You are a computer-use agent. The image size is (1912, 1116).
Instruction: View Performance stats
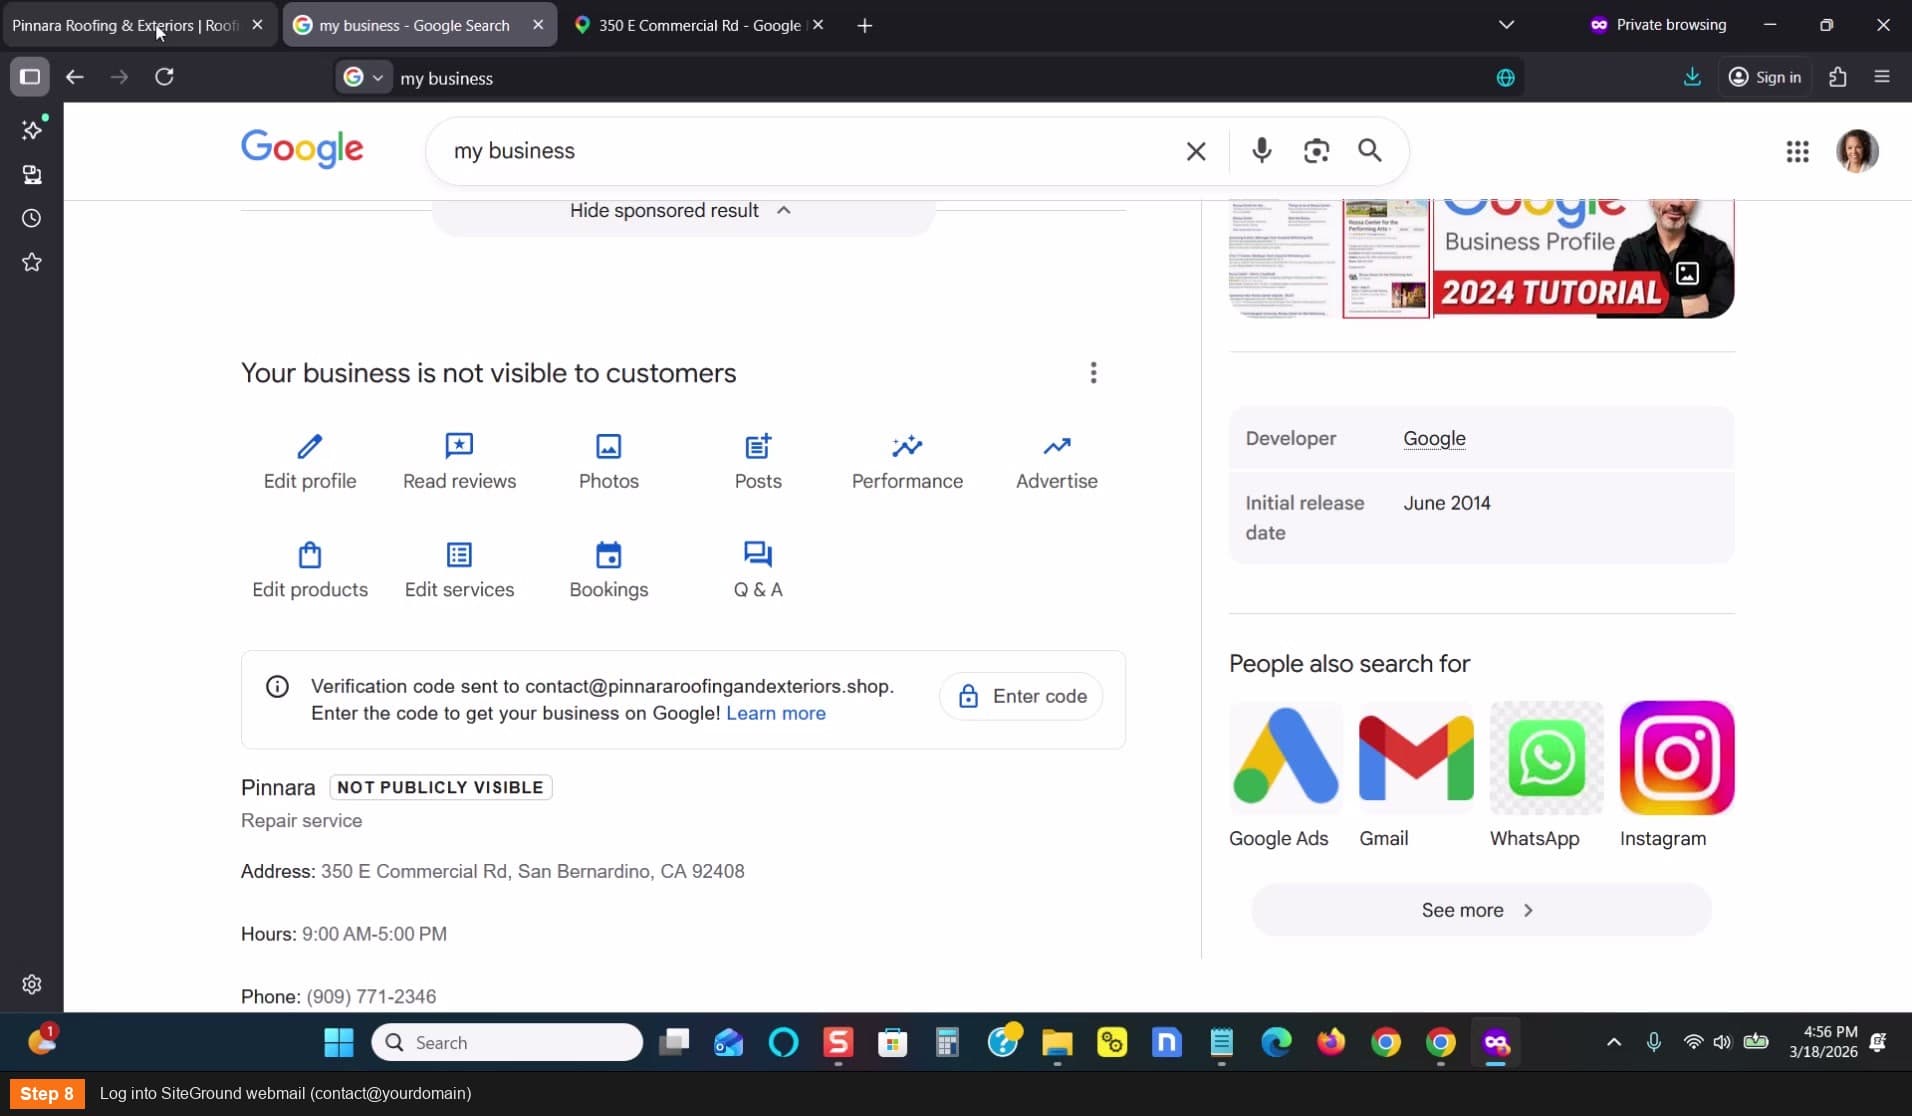pyautogui.click(x=907, y=462)
